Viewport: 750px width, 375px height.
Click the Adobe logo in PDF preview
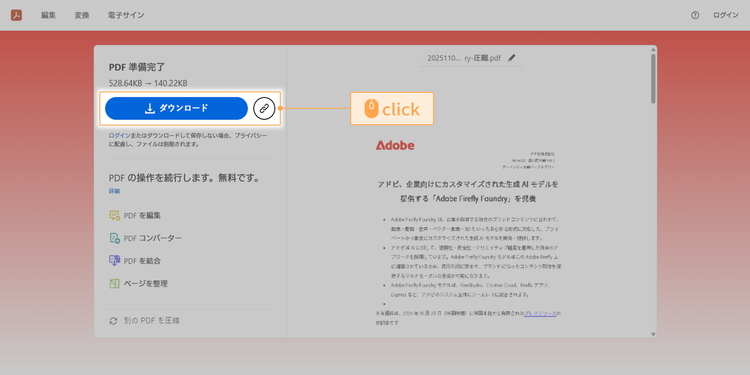pyautogui.click(x=395, y=145)
